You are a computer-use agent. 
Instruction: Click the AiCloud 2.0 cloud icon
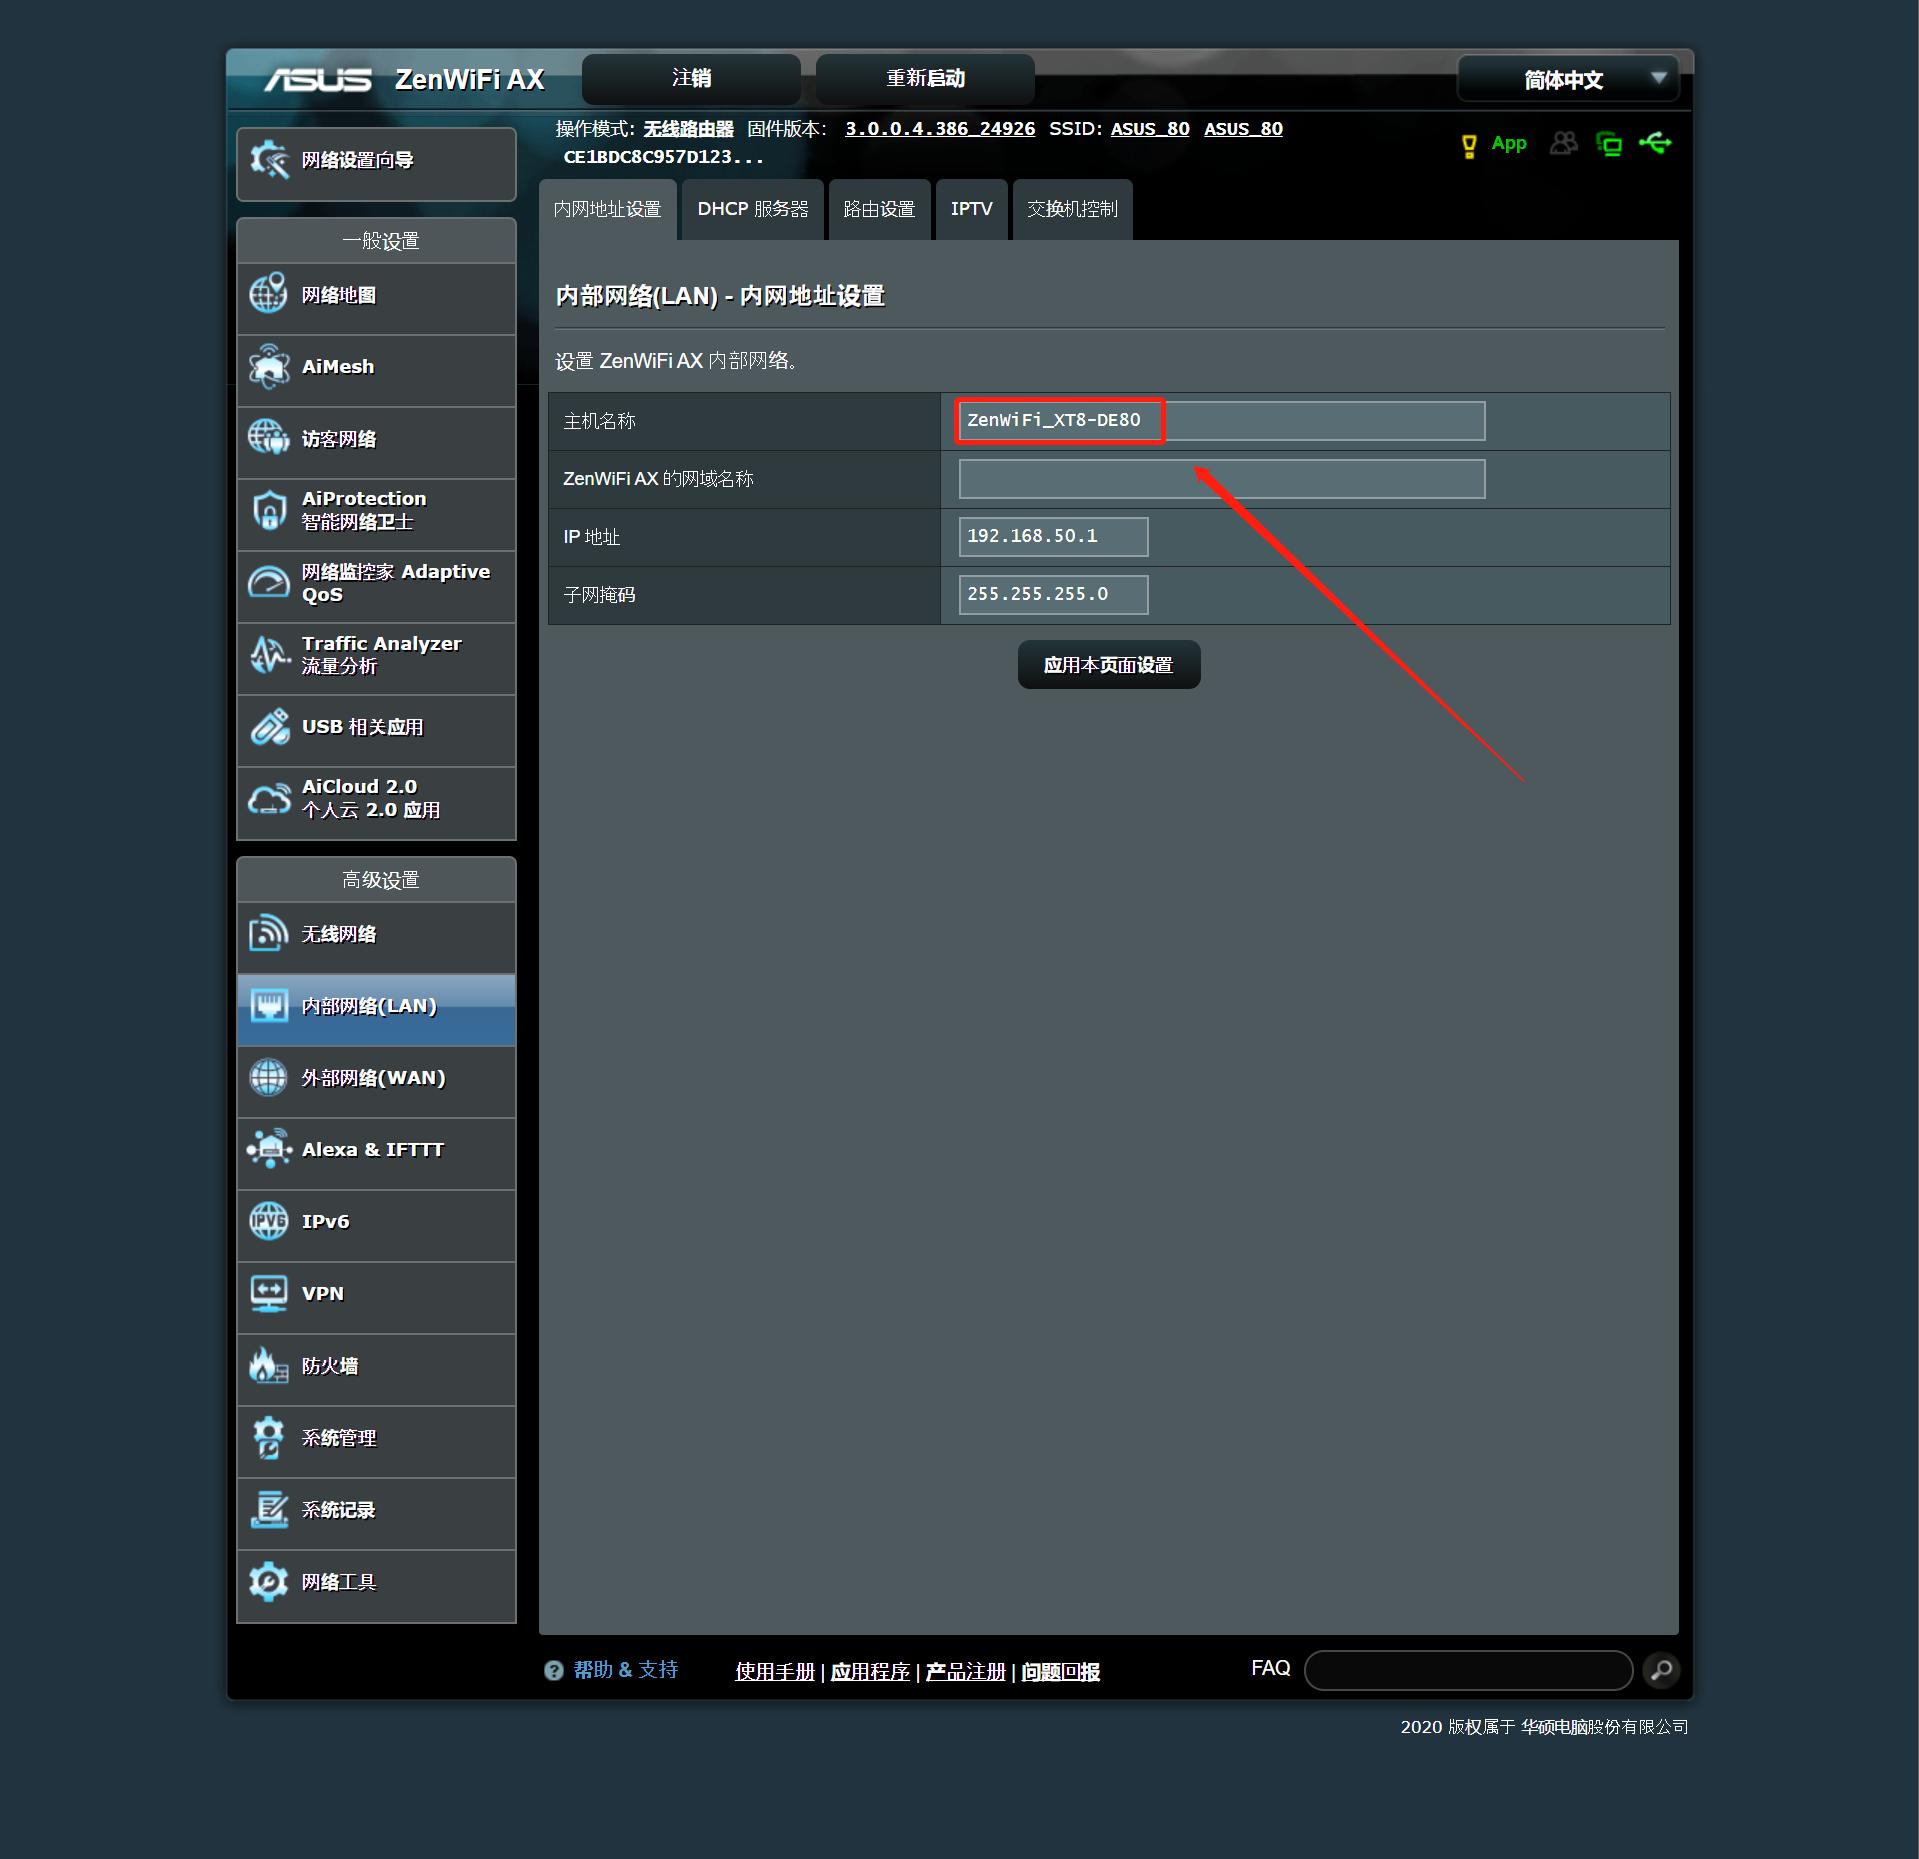pyautogui.click(x=268, y=799)
